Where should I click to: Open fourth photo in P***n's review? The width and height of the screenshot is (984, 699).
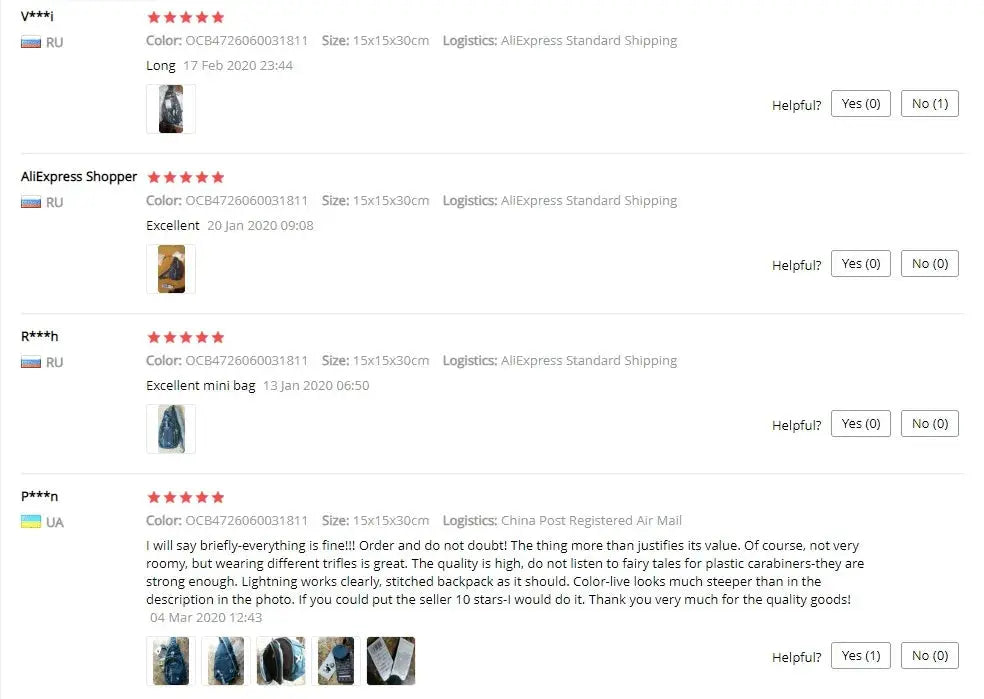tap(336, 661)
